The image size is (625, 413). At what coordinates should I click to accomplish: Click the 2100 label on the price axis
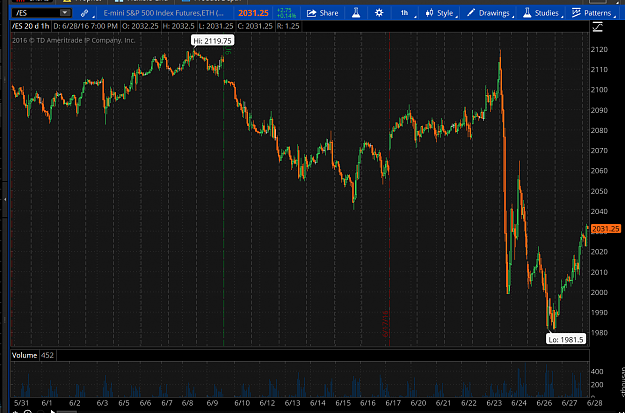[600, 90]
